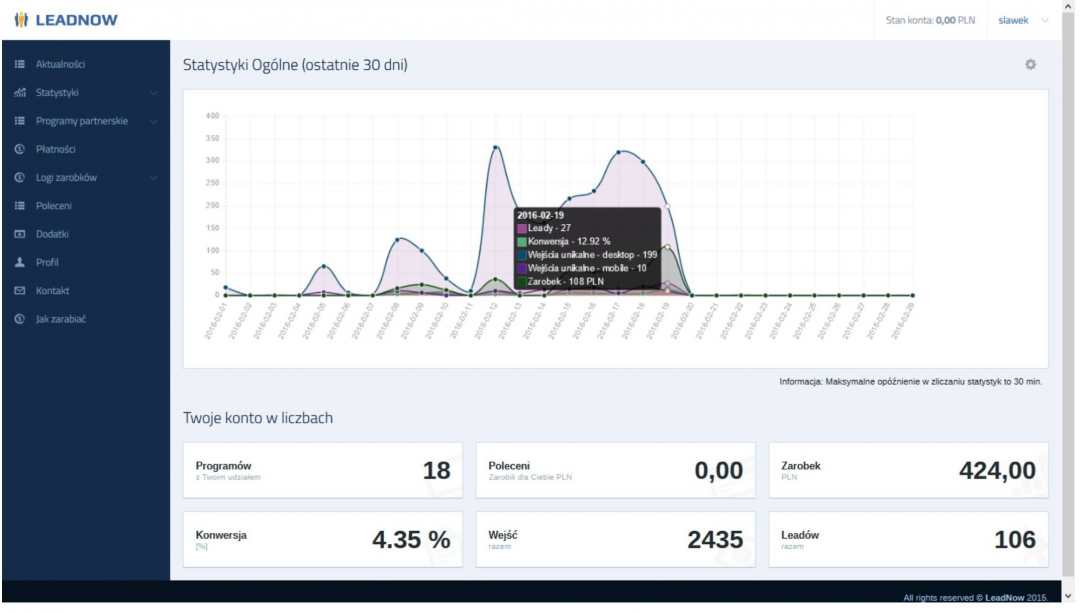
Task: Click the LeadNow logo icon
Action: point(20,20)
